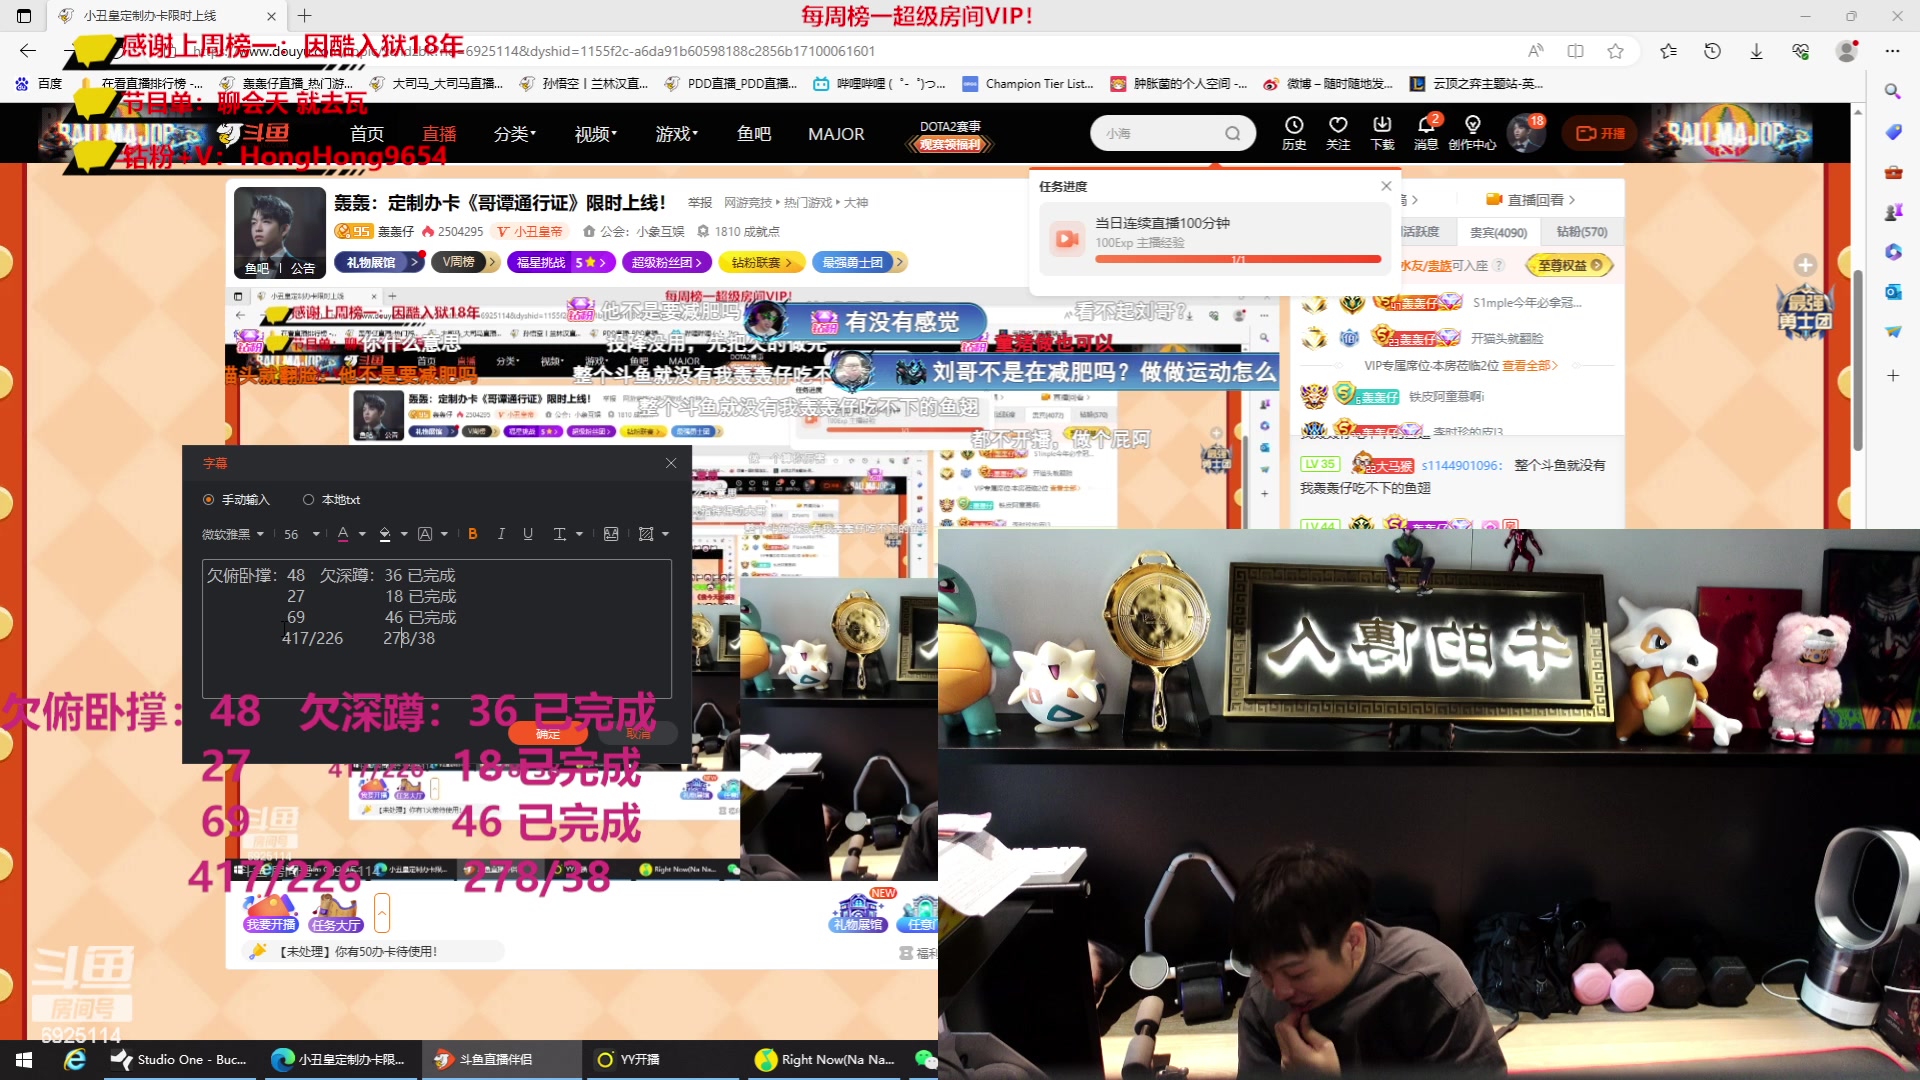Click the Italic formatting icon
This screenshot has width=1920, height=1080.
point(500,534)
